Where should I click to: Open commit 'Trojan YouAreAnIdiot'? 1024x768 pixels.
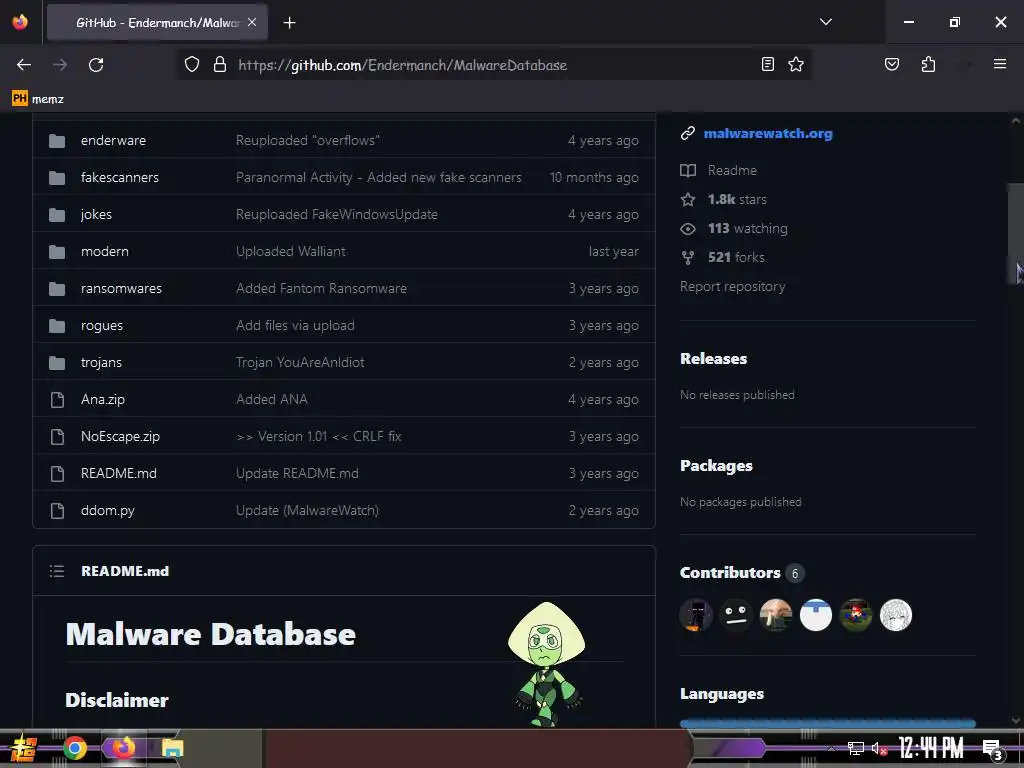pyautogui.click(x=300, y=362)
